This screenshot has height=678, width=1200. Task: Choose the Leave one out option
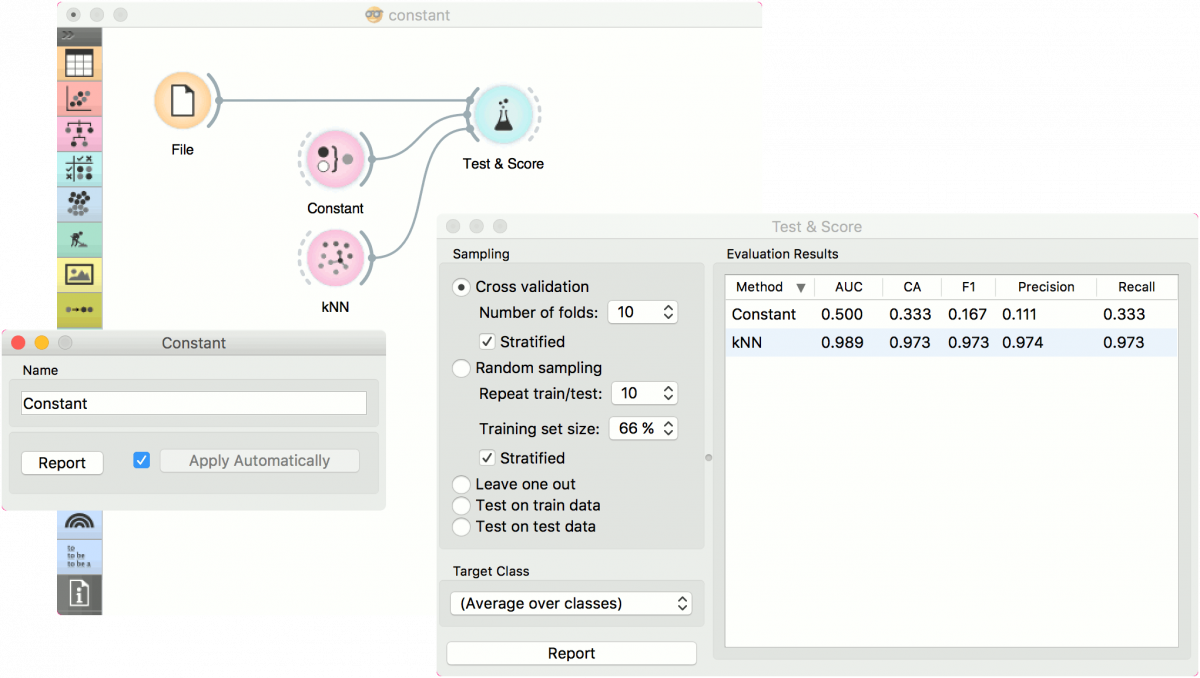pos(461,484)
